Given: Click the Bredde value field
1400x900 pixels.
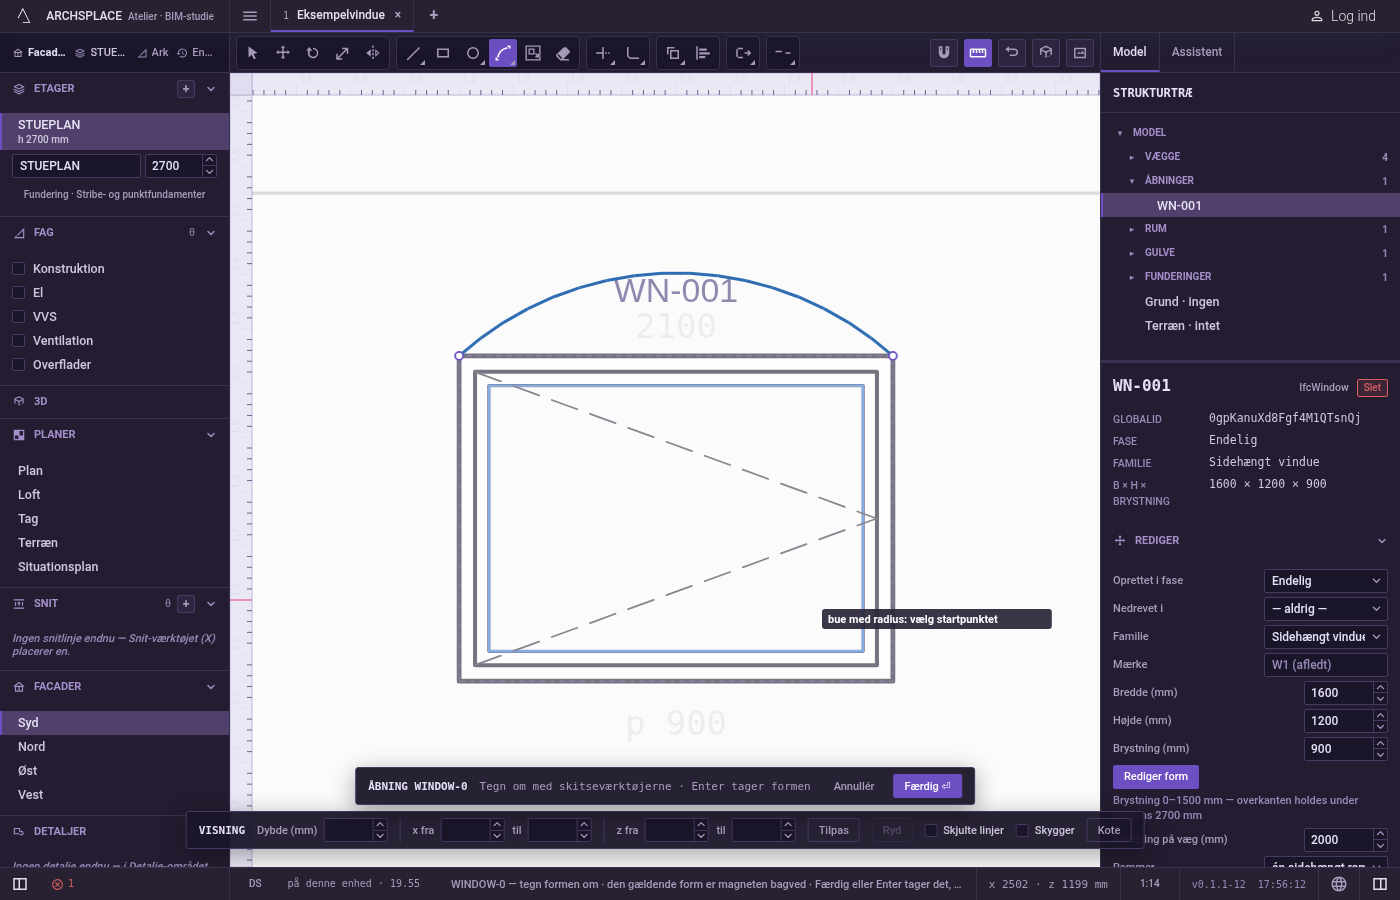Looking at the screenshot, I should tap(1338, 693).
